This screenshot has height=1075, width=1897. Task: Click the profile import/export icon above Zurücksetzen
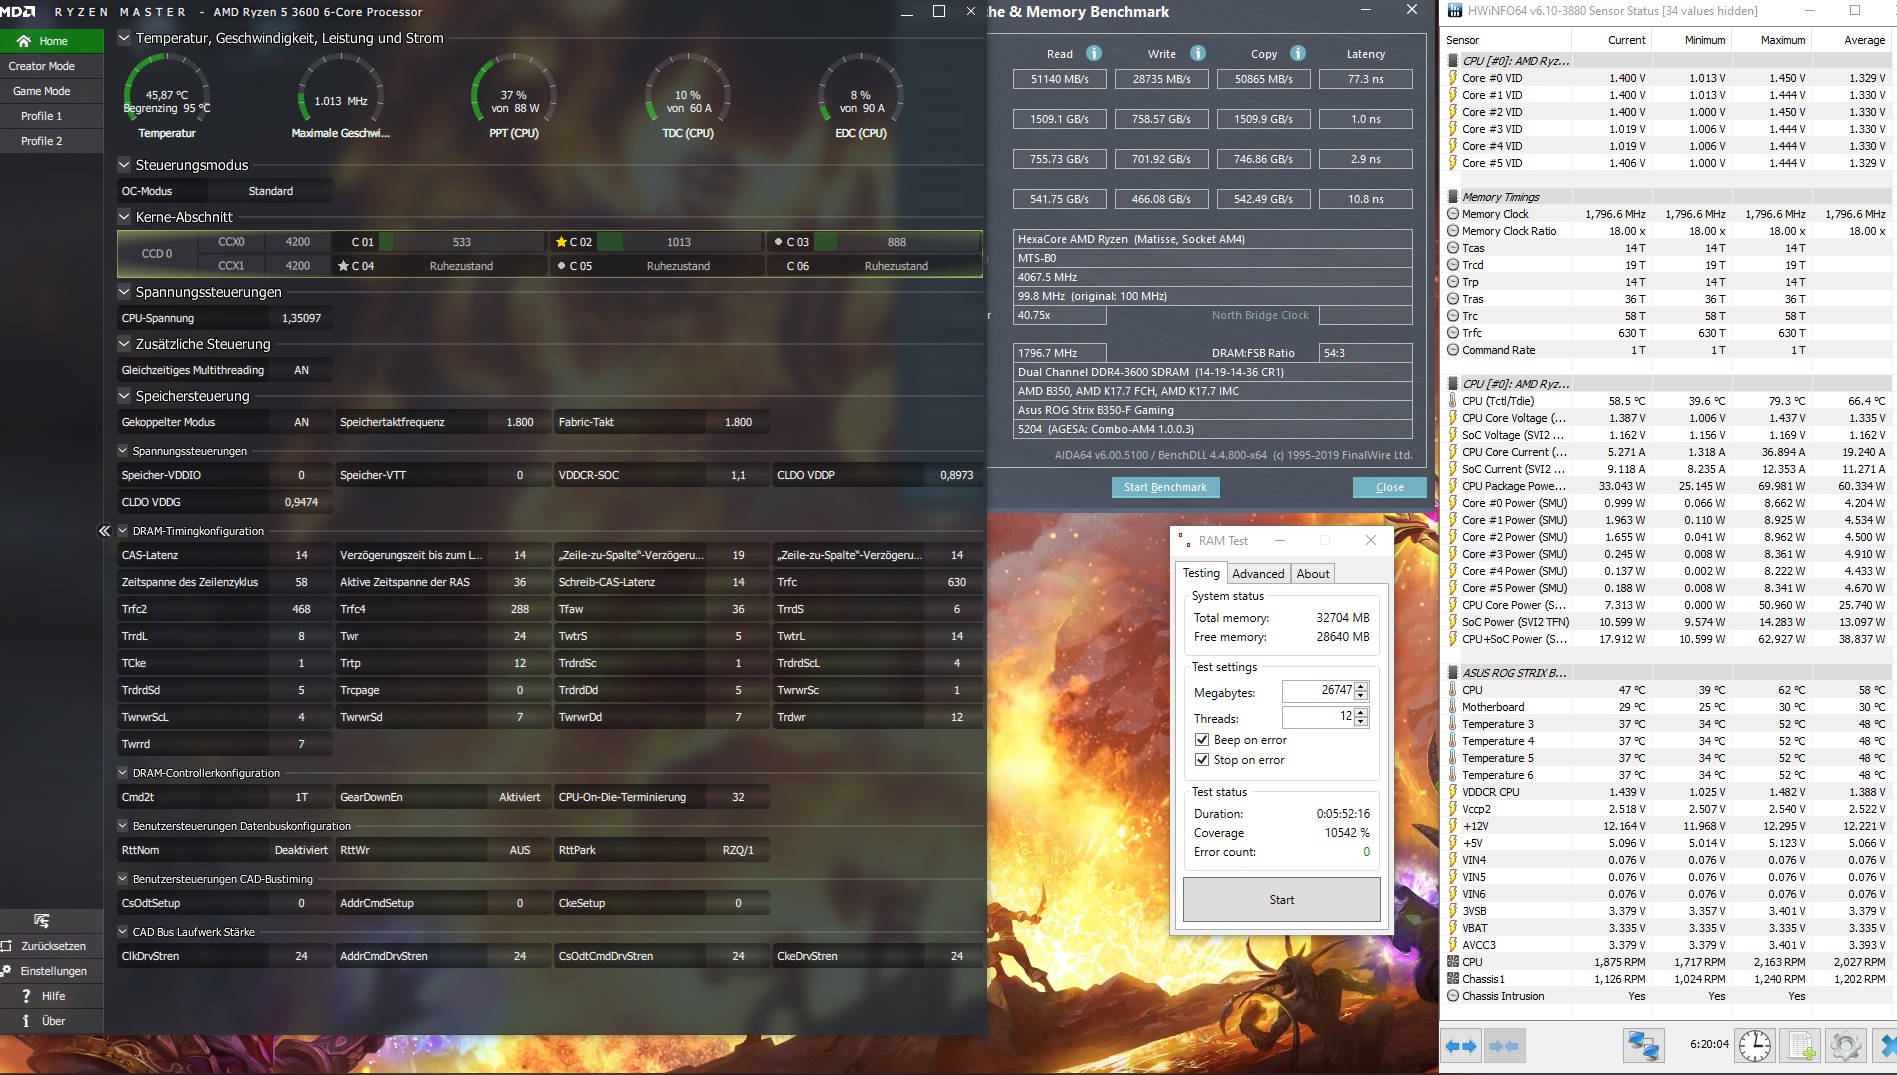(42, 920)
